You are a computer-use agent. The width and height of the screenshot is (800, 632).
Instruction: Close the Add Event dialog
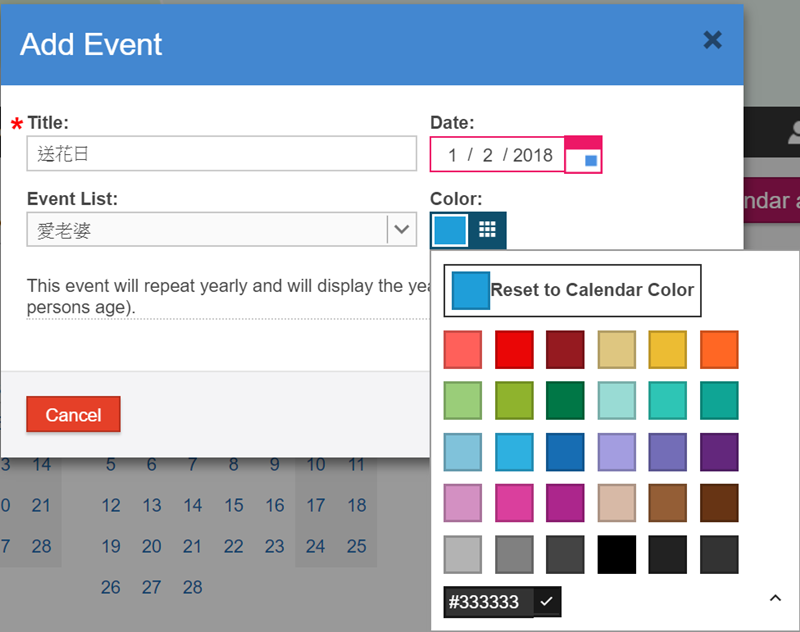[712, 40]
